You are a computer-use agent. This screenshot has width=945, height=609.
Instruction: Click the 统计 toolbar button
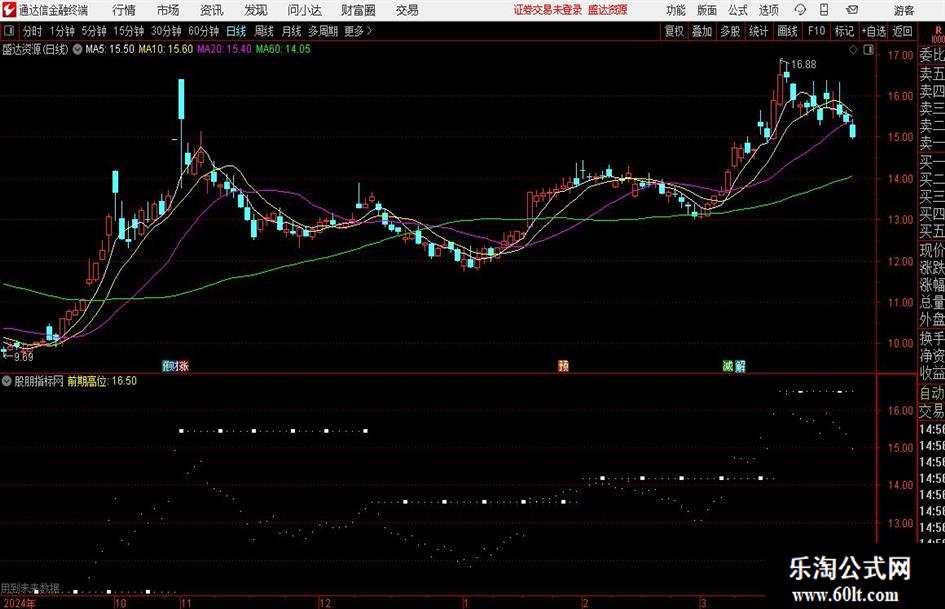point(759,31)
